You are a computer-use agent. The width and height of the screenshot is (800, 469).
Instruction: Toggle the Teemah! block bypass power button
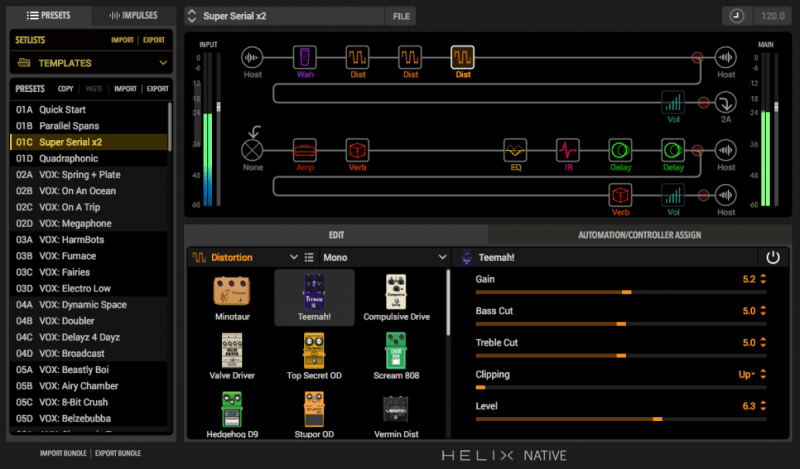(772, 257)
